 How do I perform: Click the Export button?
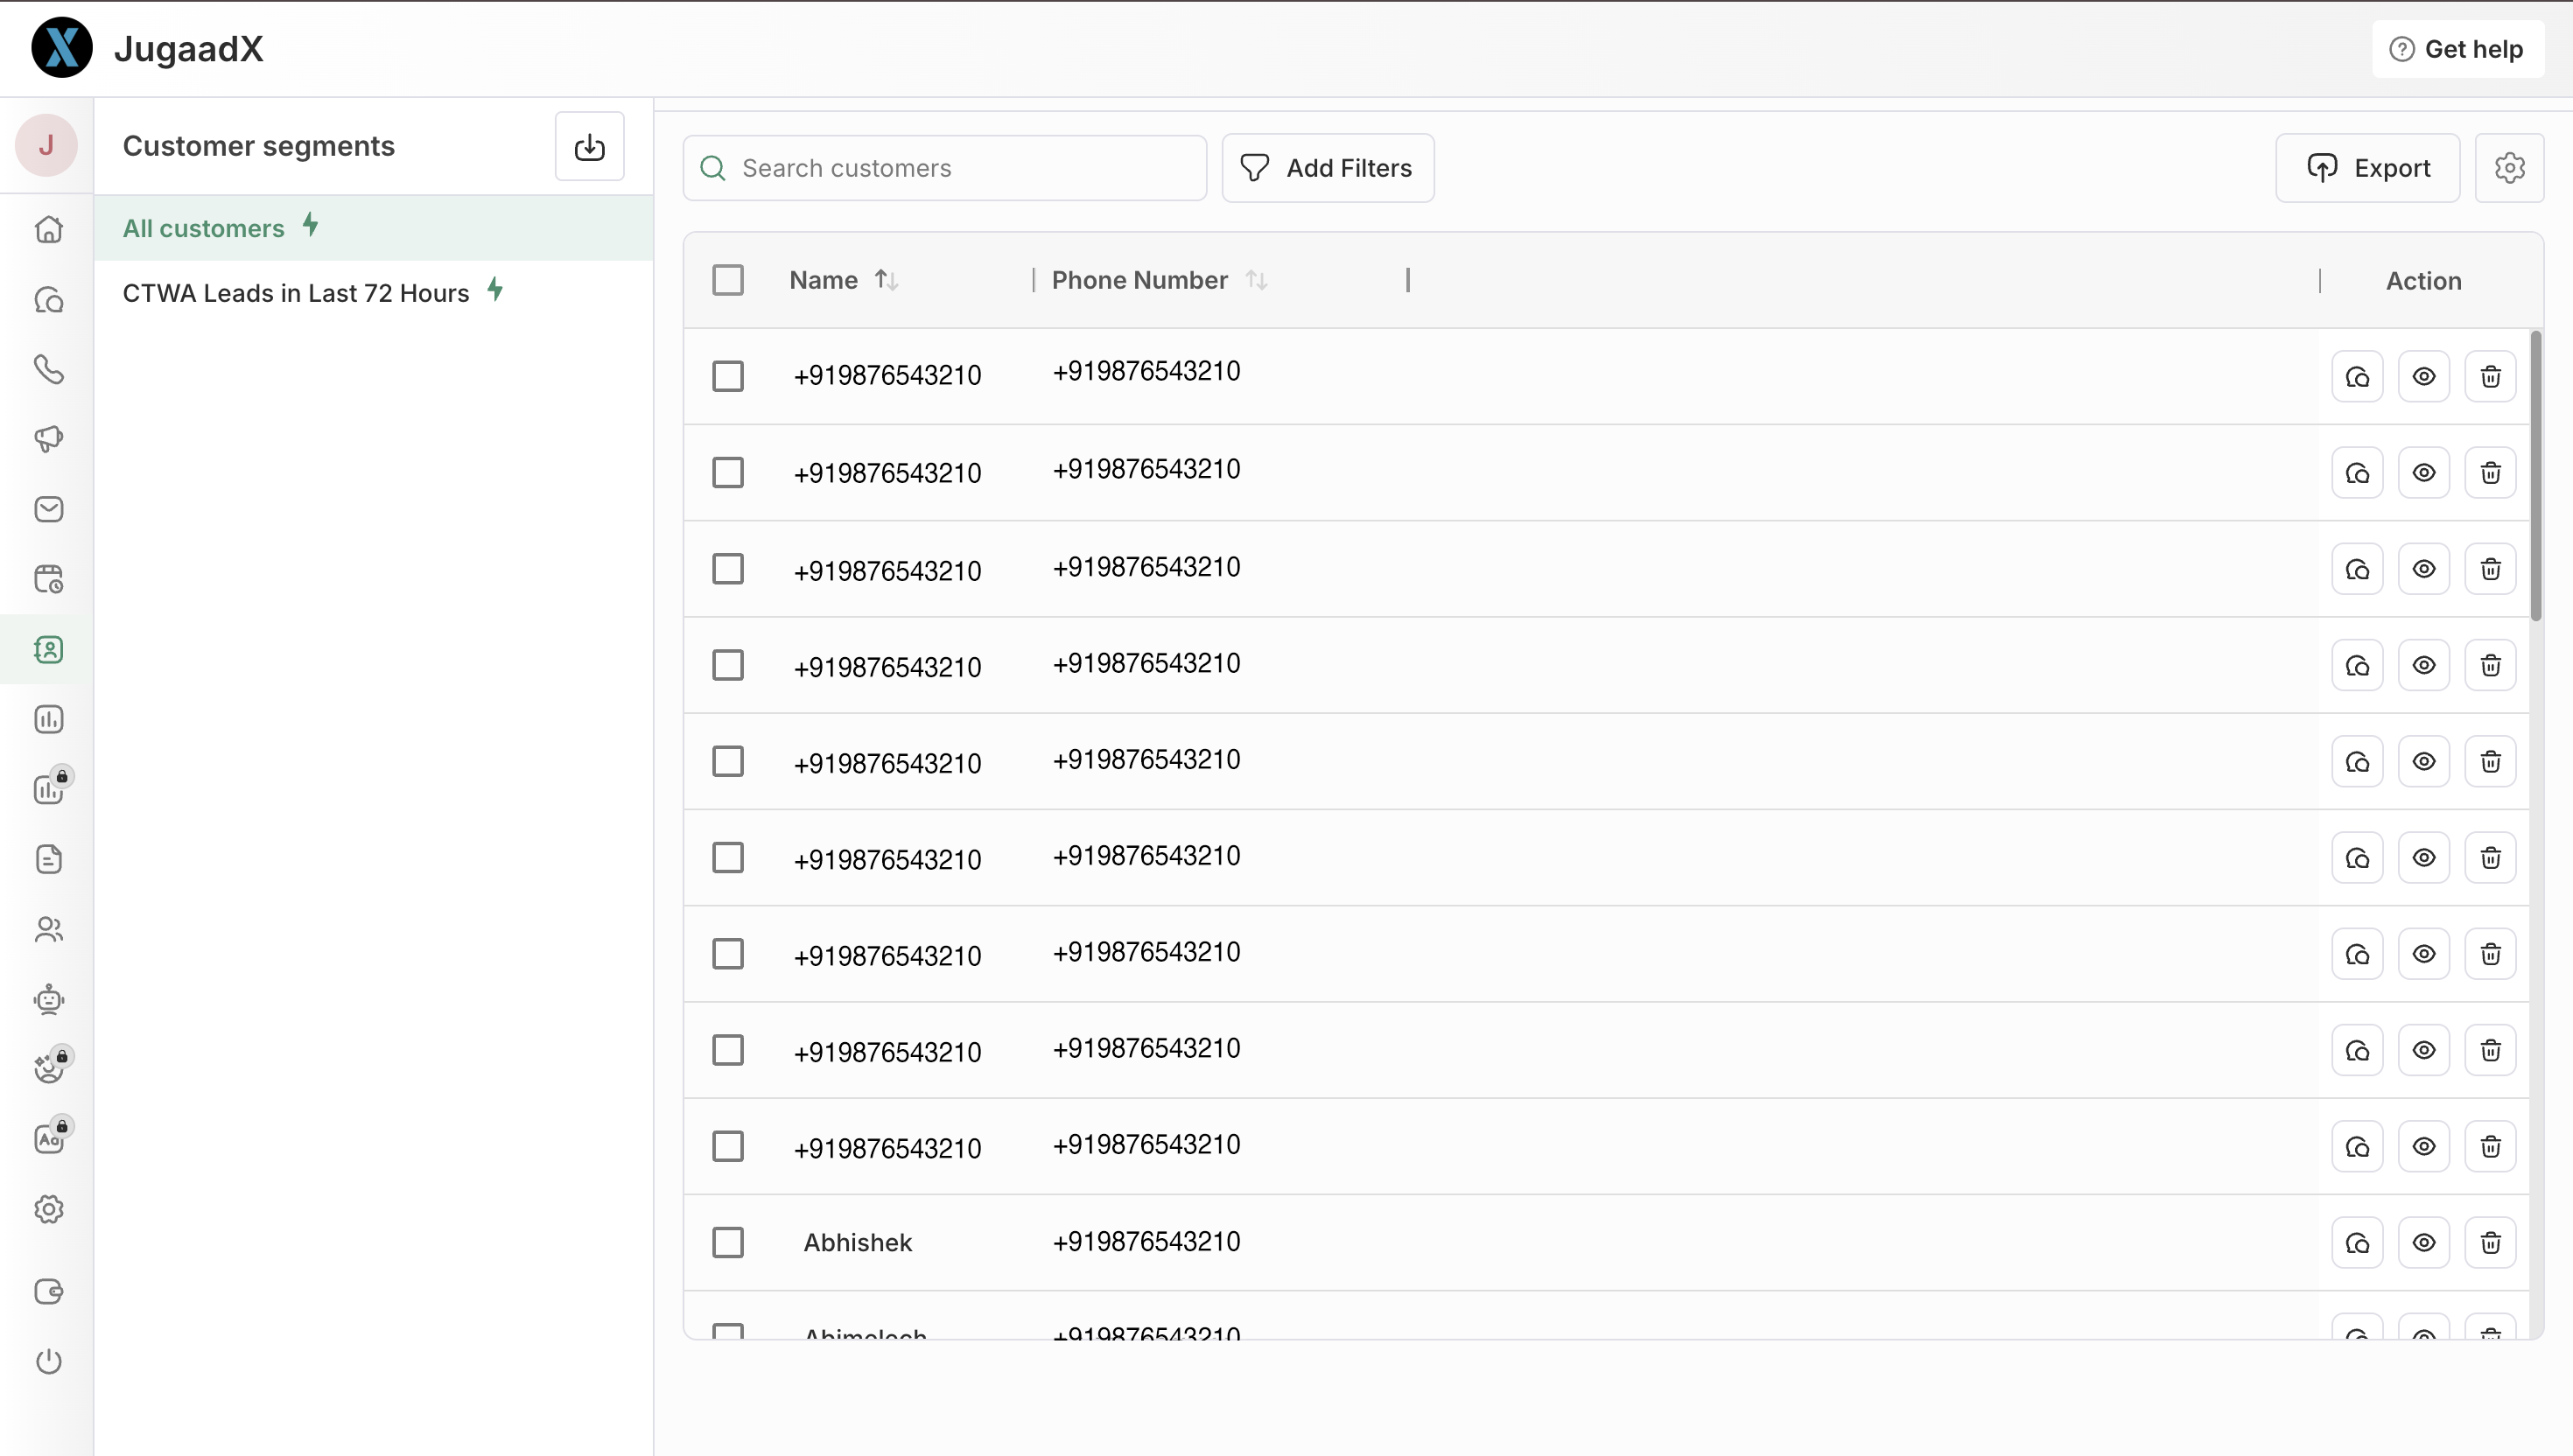click(2367, 168)
